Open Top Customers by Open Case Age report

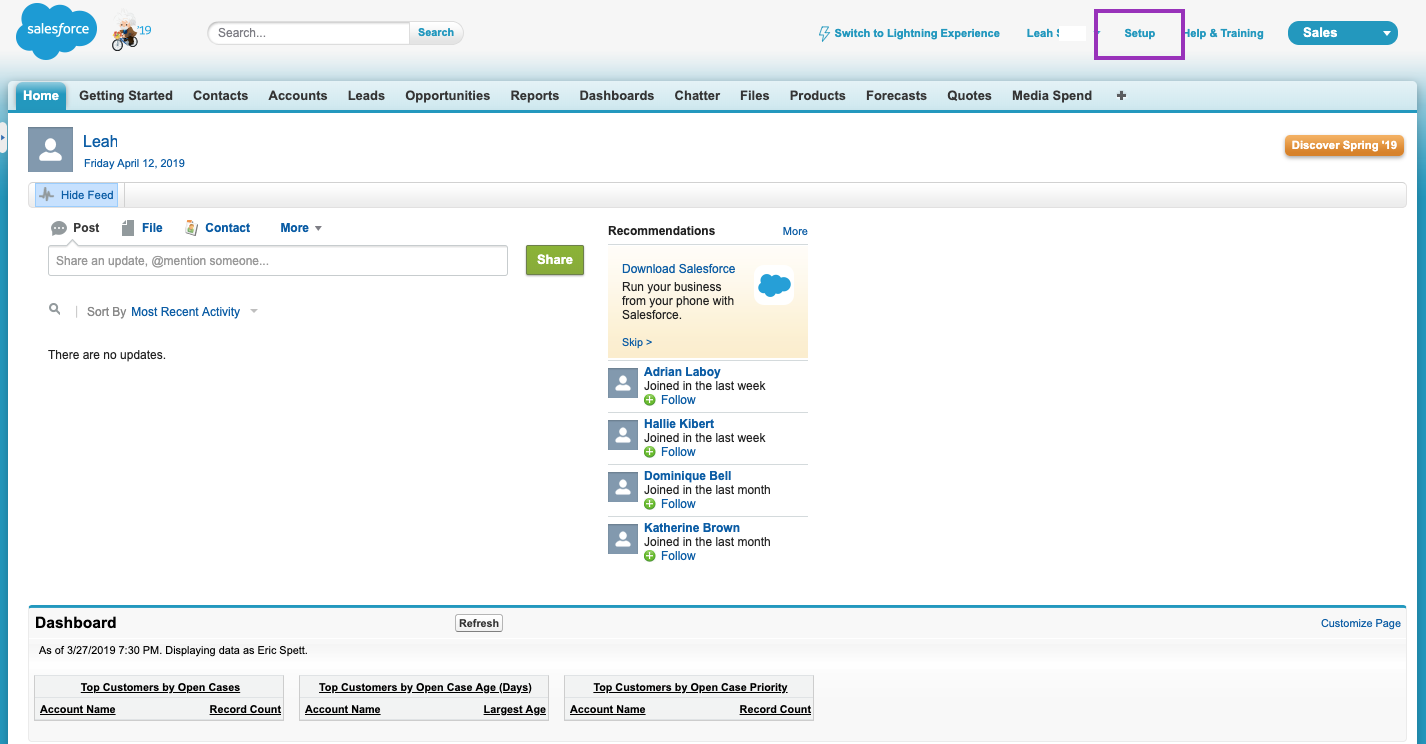point(425,687)
